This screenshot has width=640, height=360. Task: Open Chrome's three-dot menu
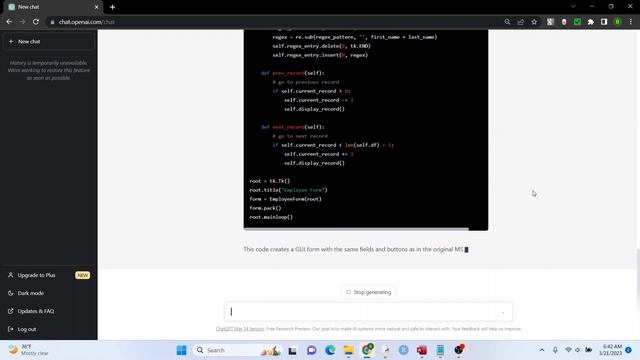click(x=631, y=22)
